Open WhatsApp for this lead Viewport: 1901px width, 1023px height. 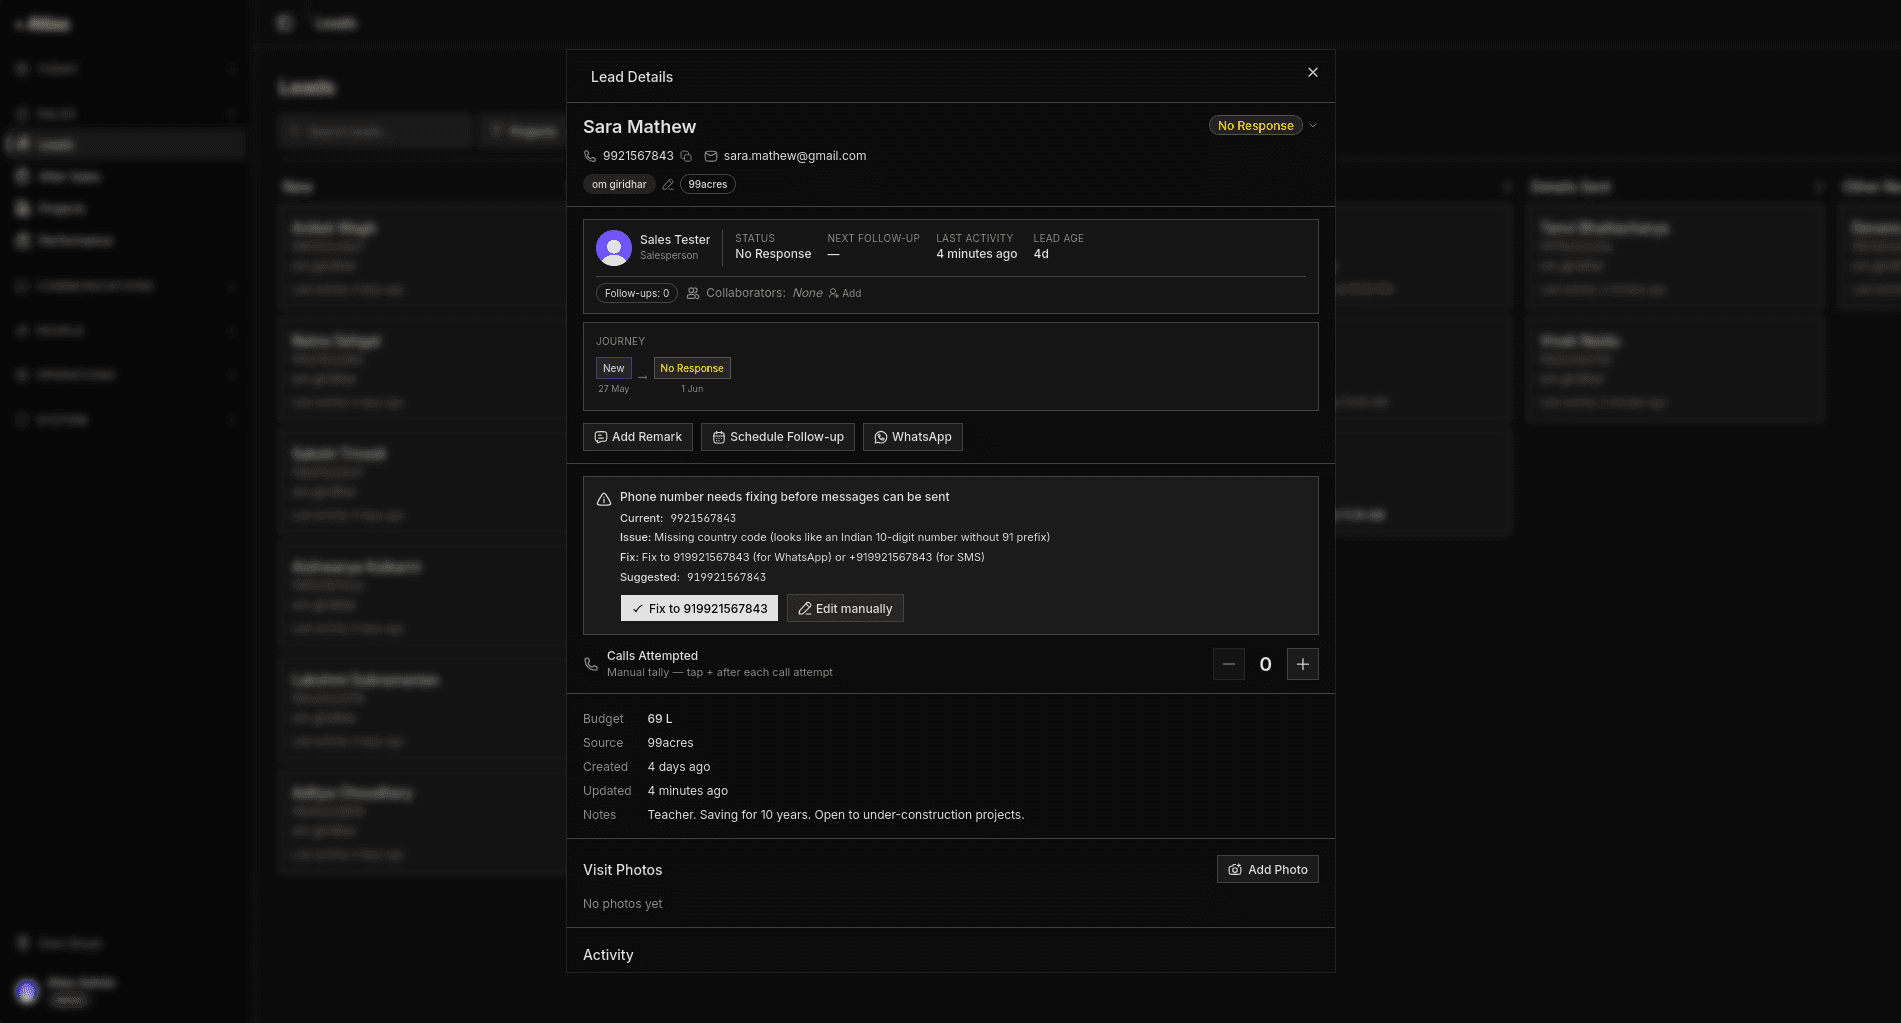[913, 437]
